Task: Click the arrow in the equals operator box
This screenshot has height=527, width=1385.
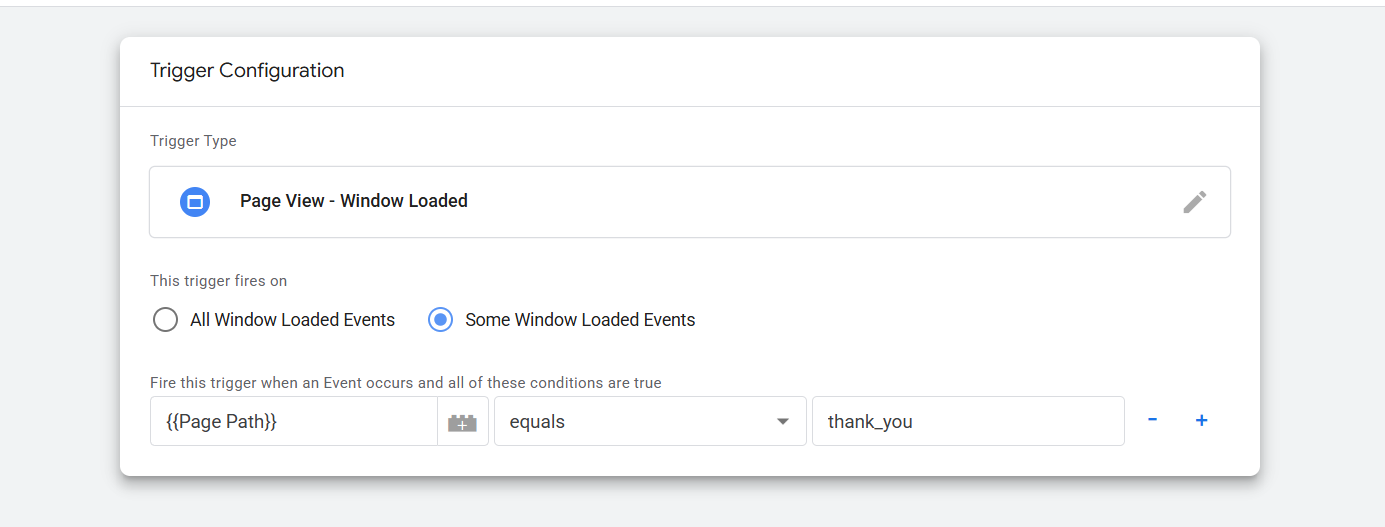Action: click(x=783, y=422)
